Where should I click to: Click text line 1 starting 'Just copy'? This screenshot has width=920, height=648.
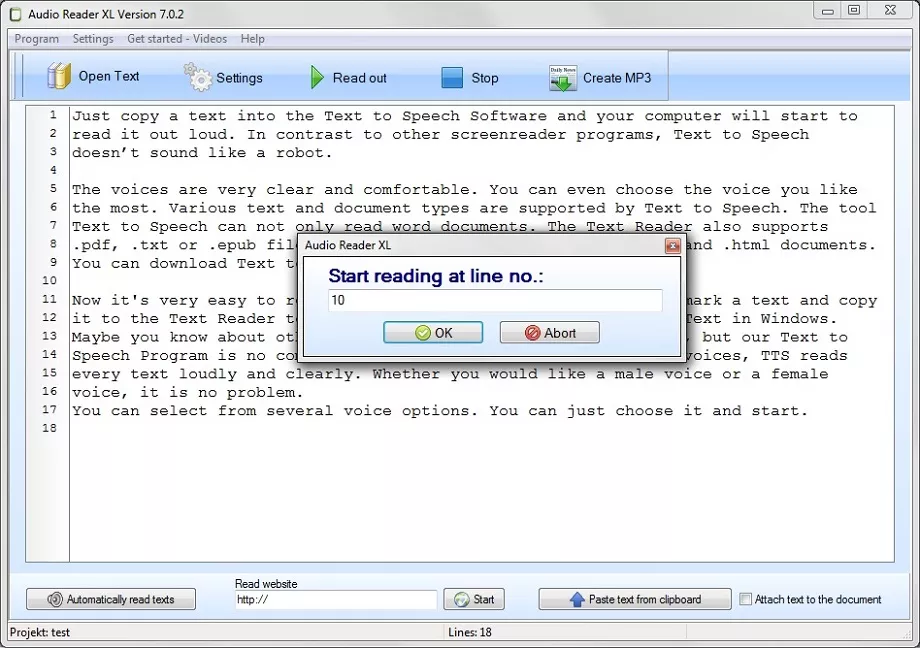[465, 116]
